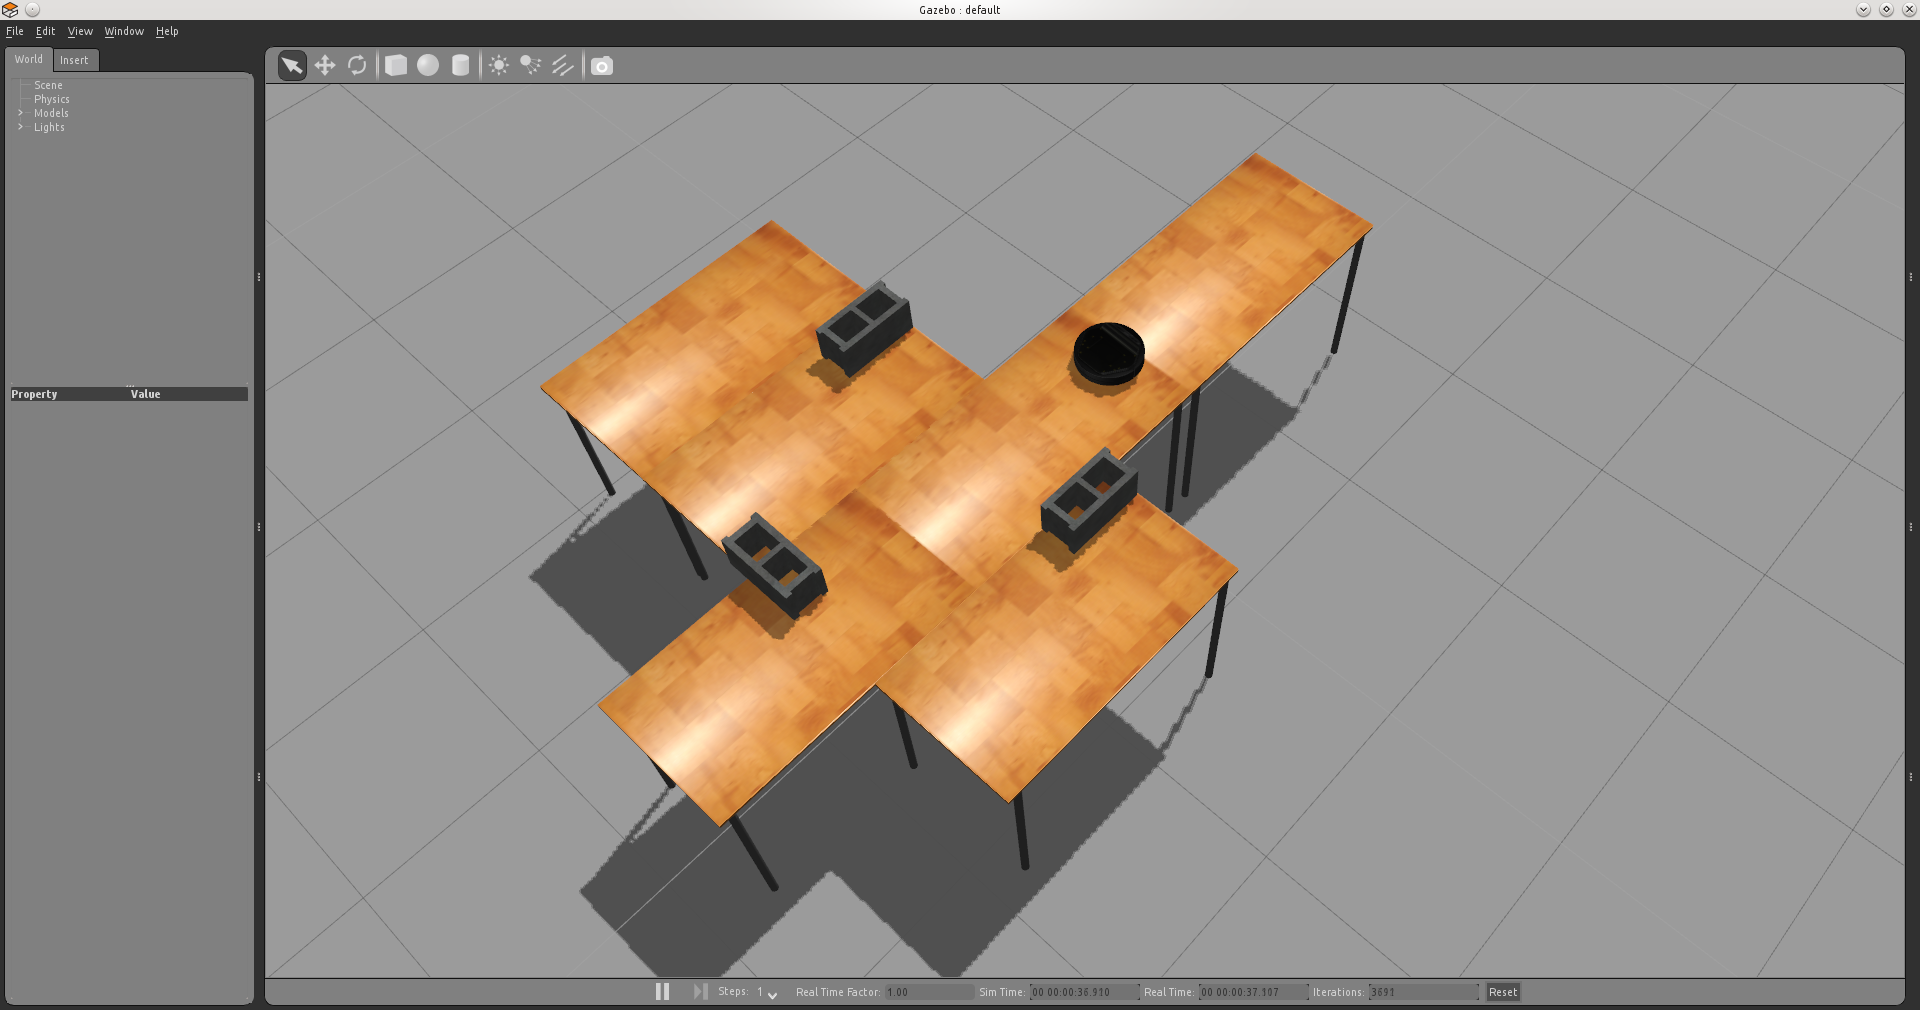Click the Reset button
This screenshot has width=1920, height=1010.
tap(1502, 992)
